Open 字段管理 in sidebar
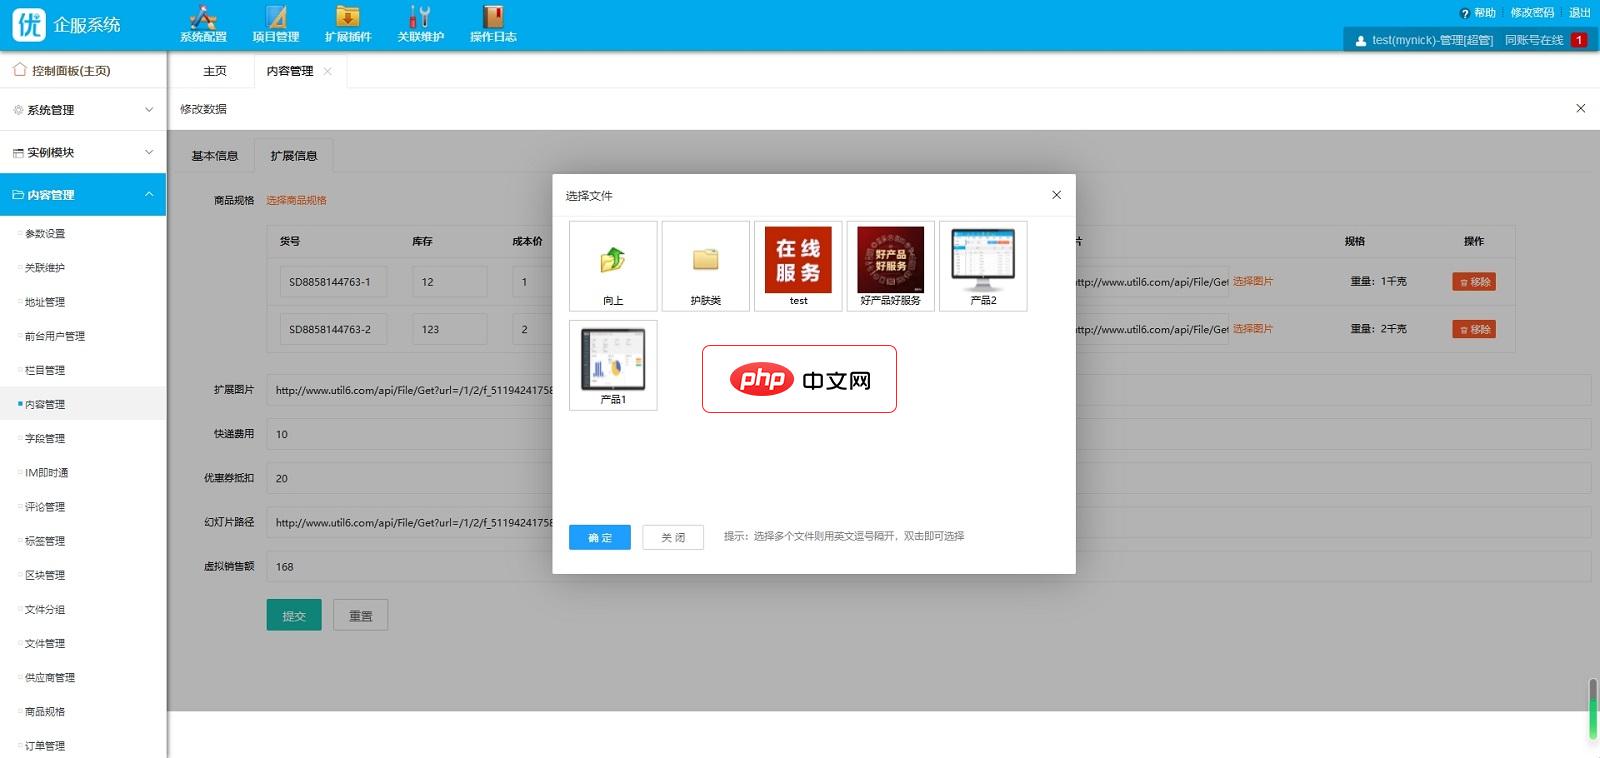The image size is (1600, 758). tap(45, 438)
